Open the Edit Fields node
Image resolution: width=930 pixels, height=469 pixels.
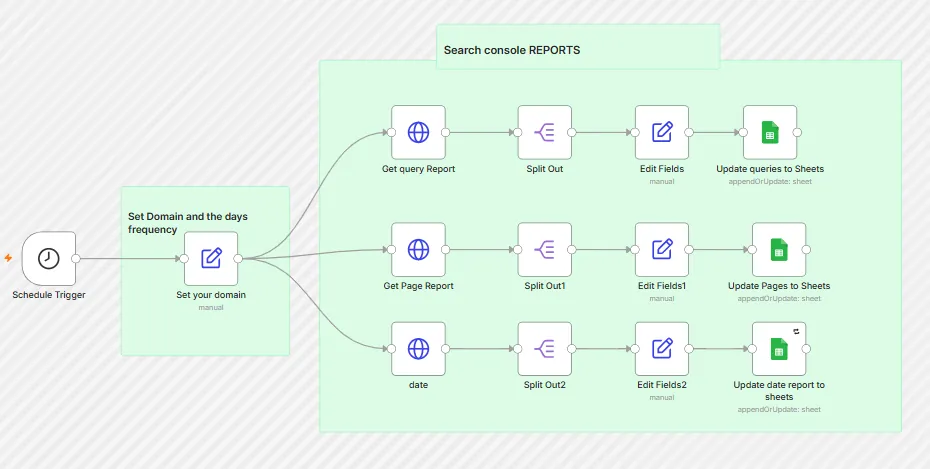662,132
